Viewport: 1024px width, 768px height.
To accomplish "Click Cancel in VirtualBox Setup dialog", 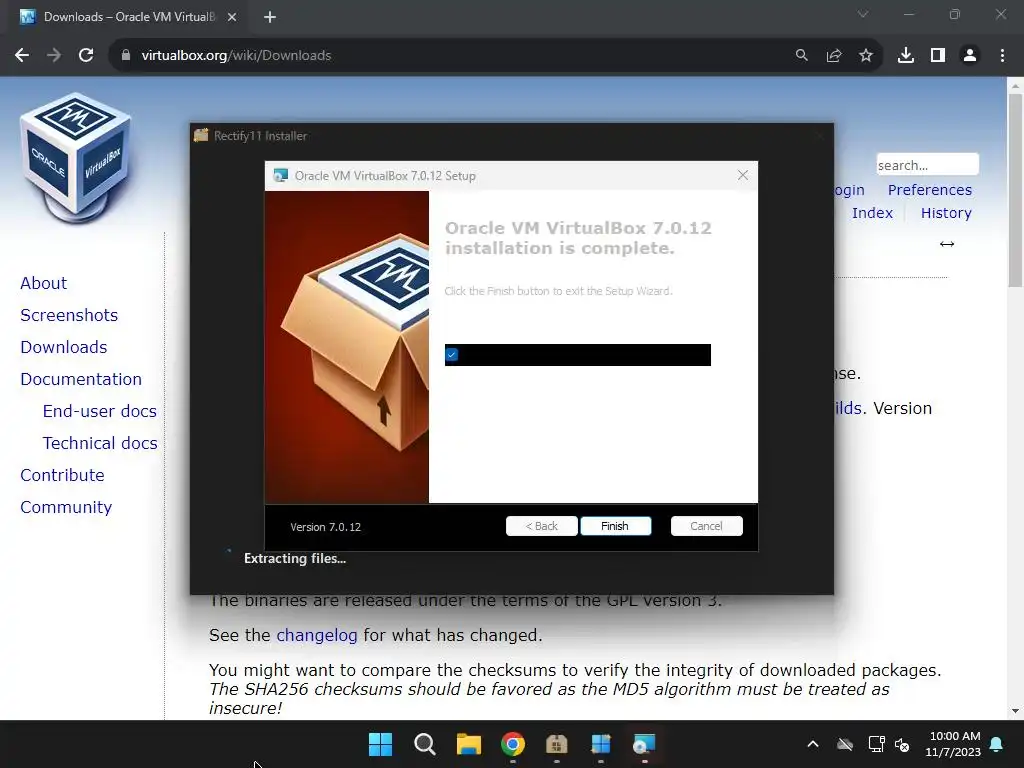I will coord(706,526).
